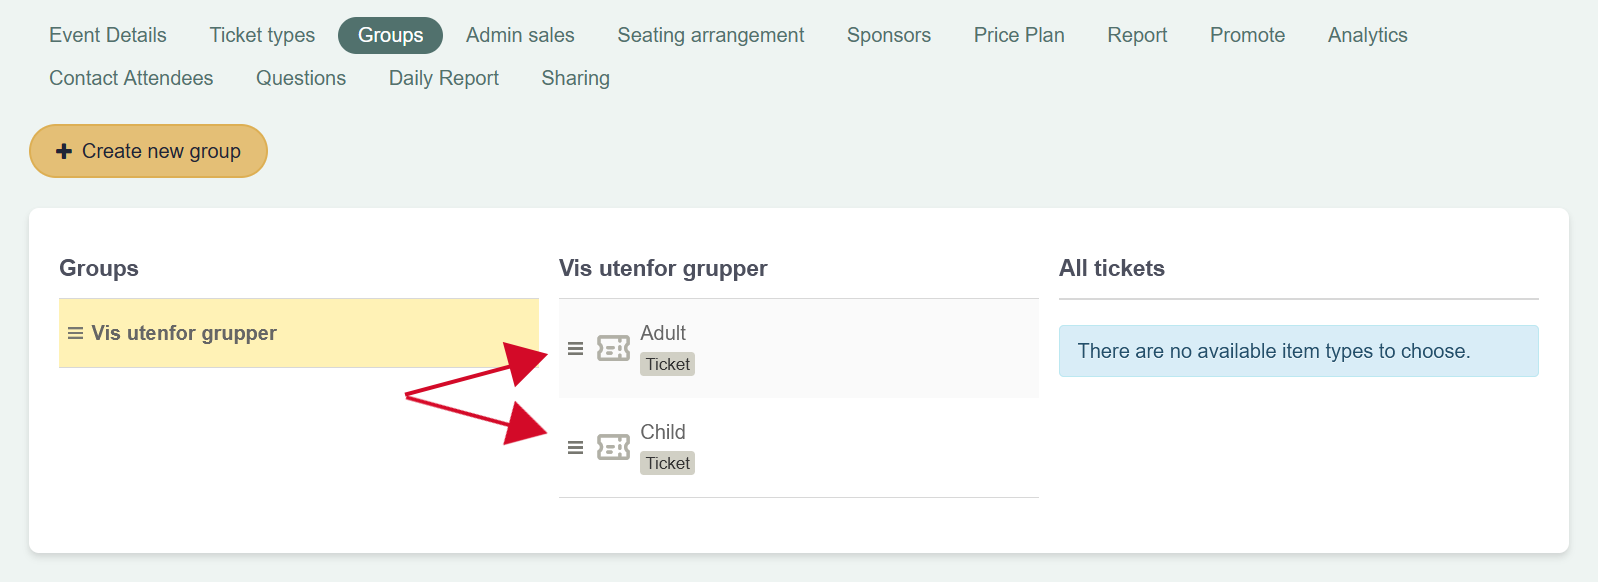The image size is (1598, 582).
Task: Open the Analytics tab
Action: click(1367, 35)
